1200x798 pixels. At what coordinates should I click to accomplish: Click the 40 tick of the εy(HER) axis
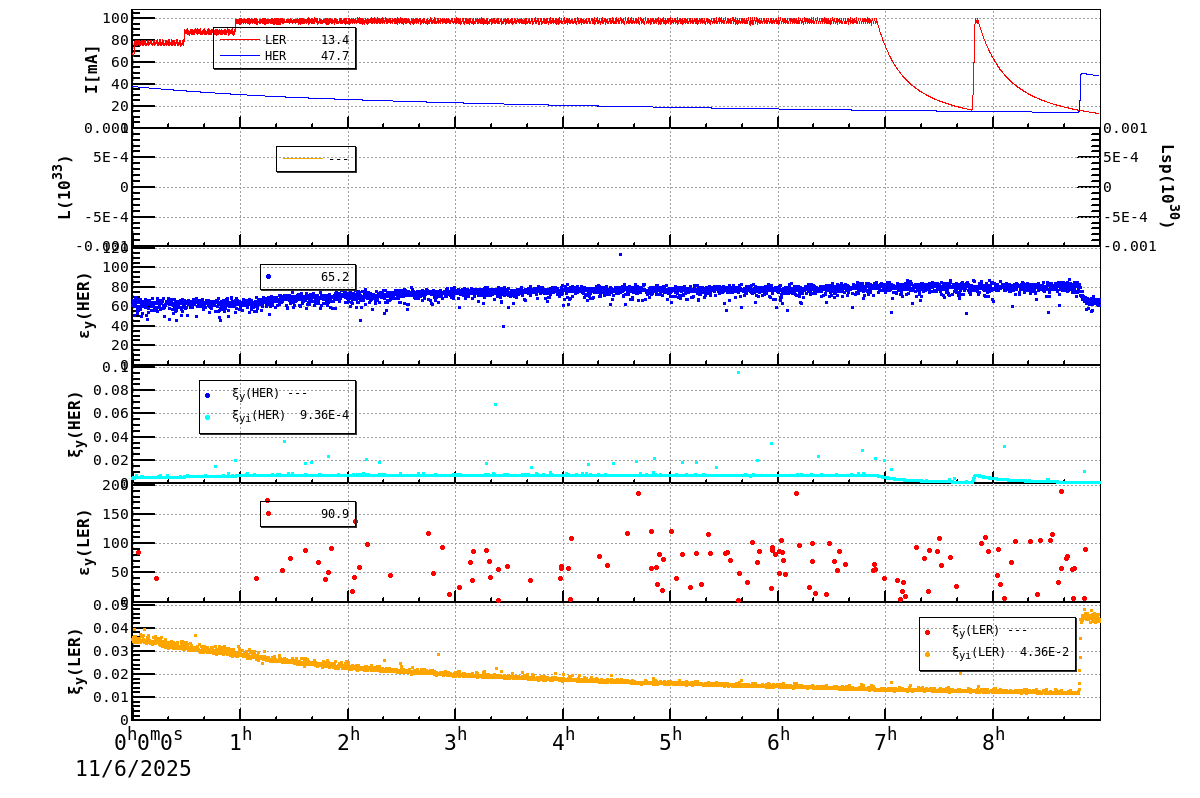(119, 325)
